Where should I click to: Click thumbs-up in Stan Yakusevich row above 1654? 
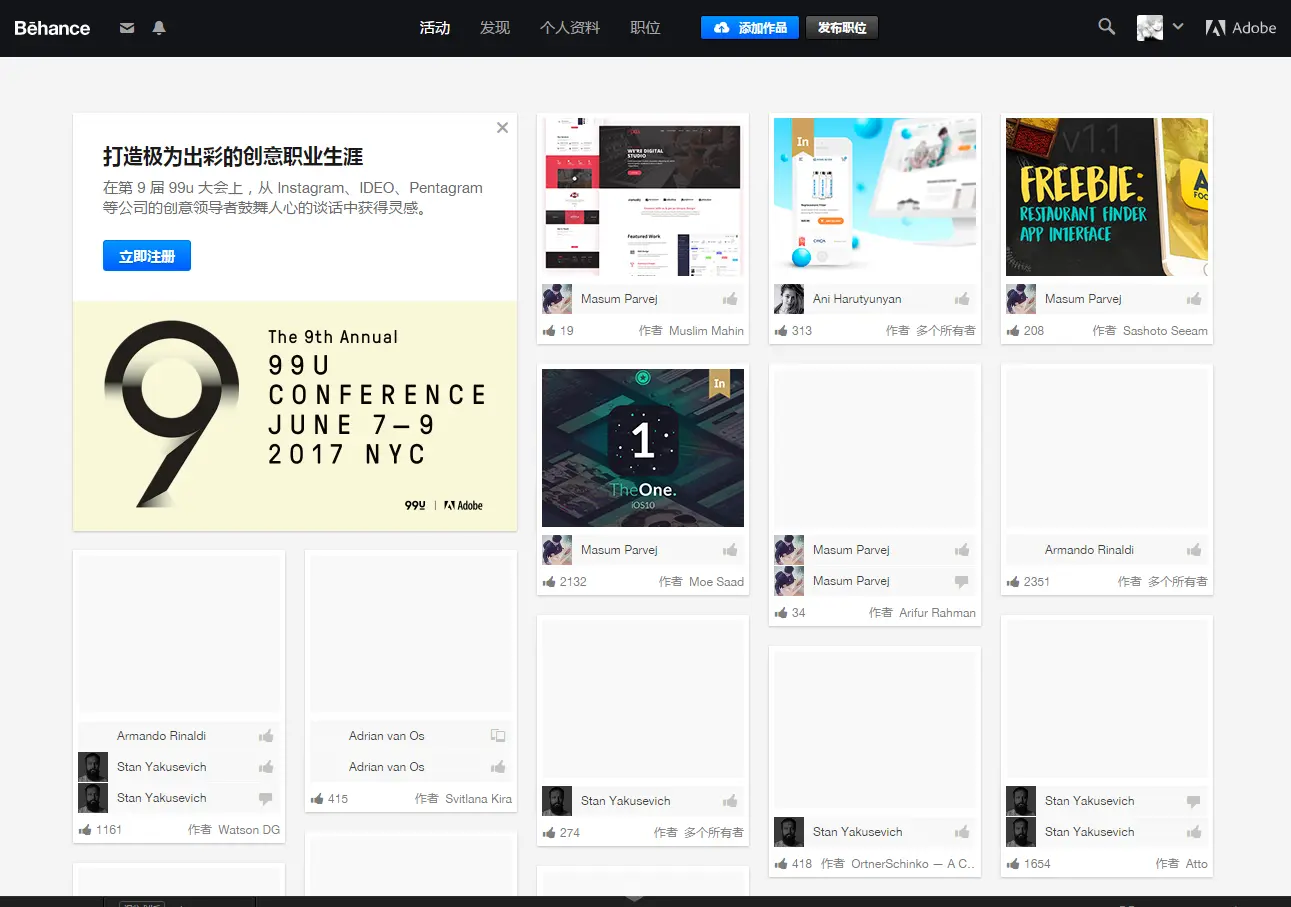[1194, 832]
